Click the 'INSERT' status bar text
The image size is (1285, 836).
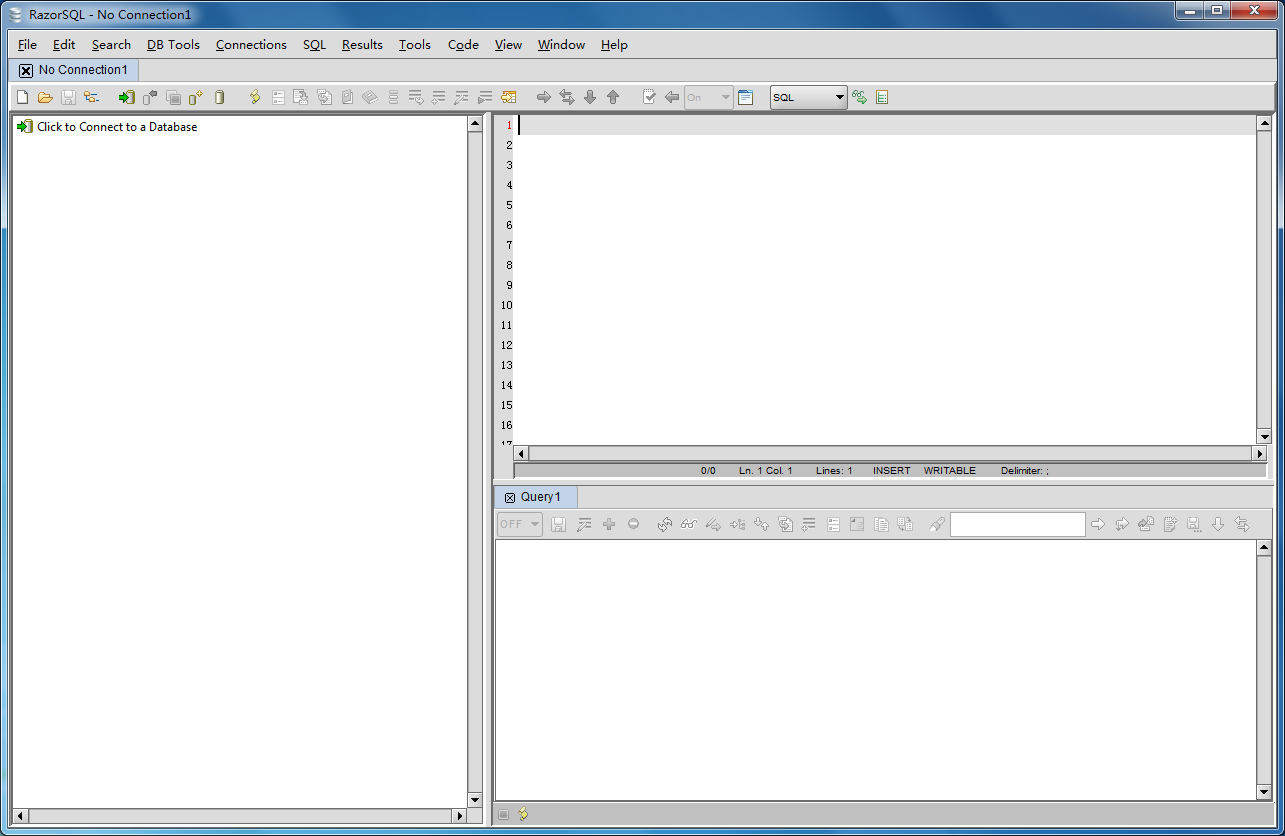892,470
